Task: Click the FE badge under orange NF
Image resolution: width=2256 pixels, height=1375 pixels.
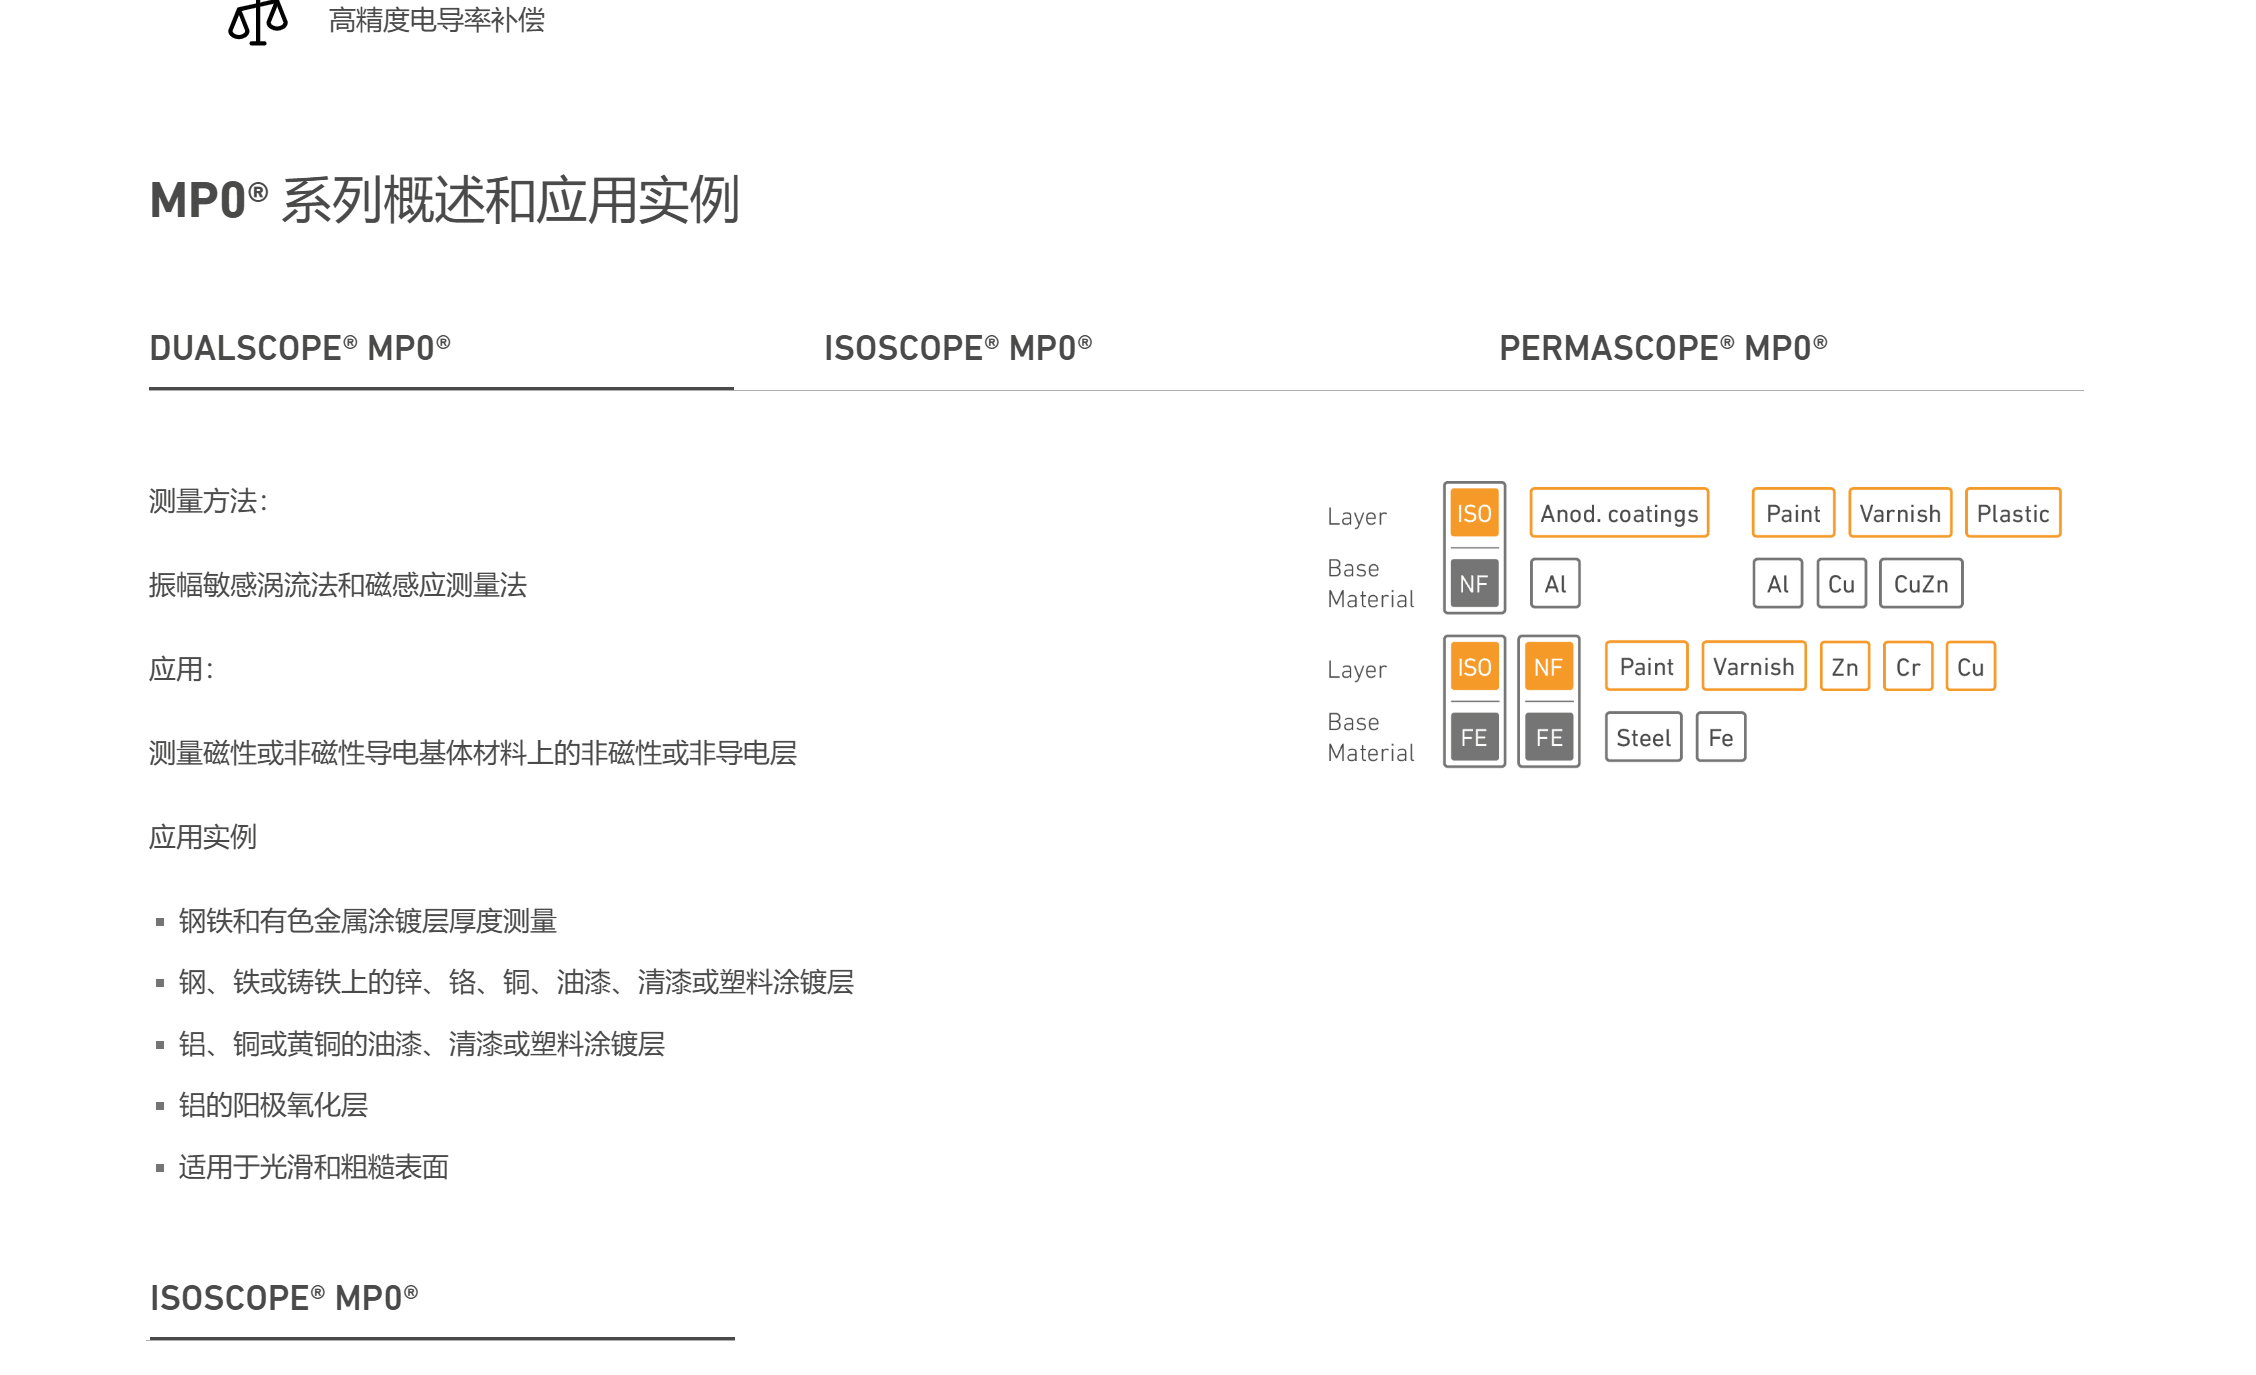Action: [1548, 738]
